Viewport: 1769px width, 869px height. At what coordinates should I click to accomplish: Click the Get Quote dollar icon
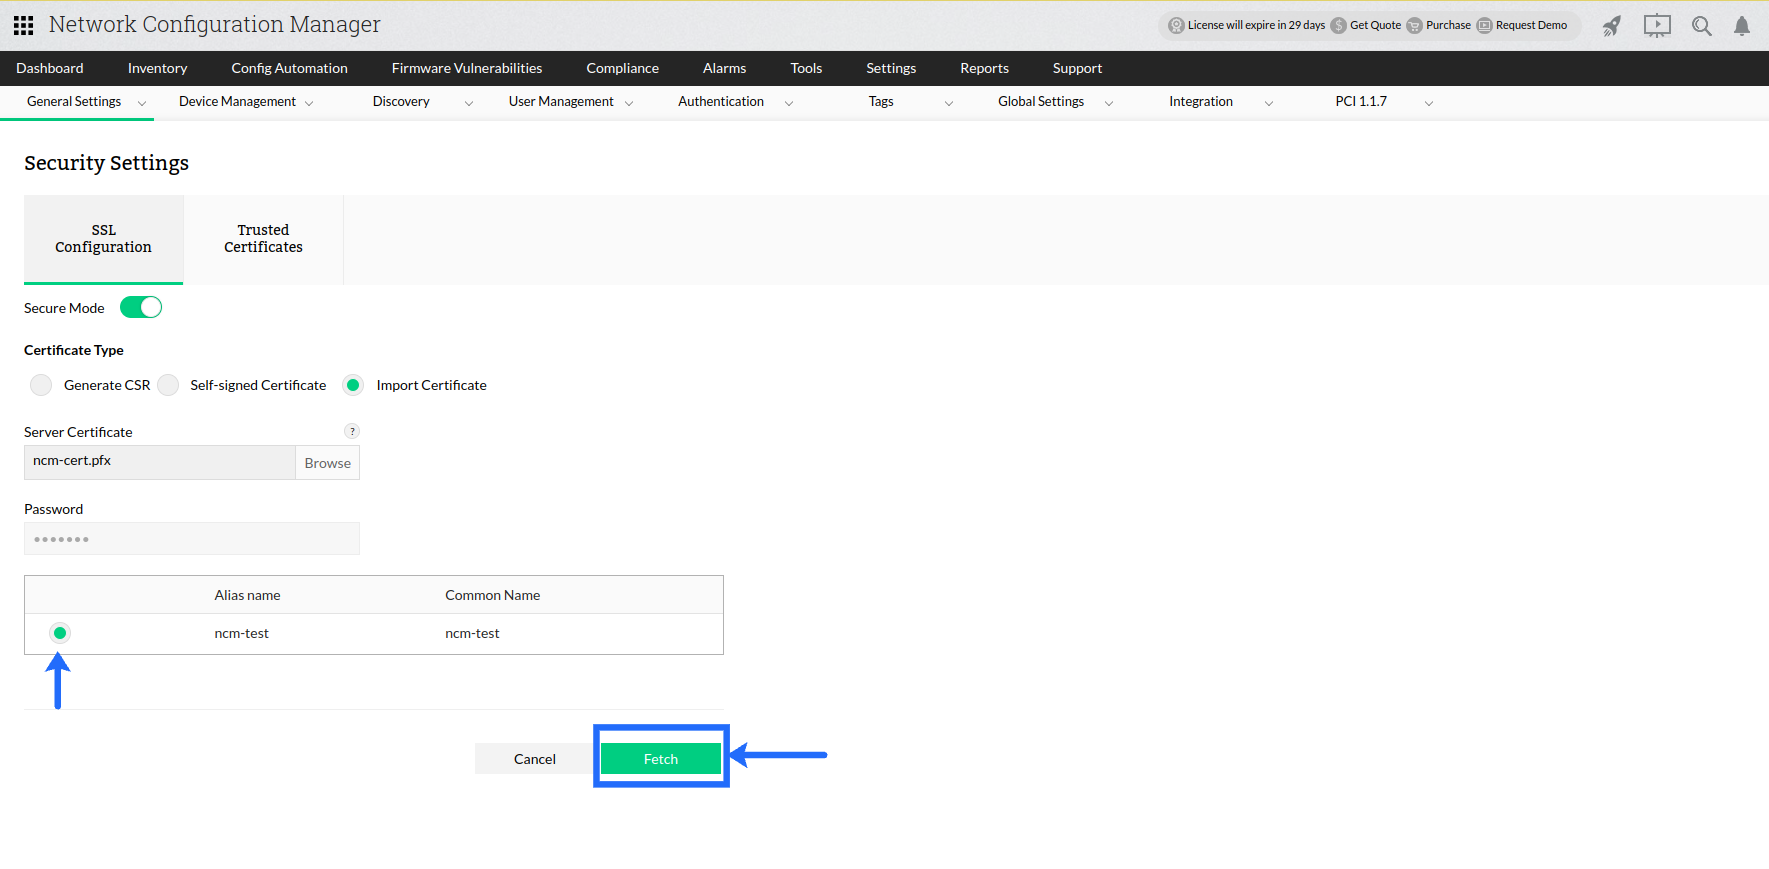1339,26
